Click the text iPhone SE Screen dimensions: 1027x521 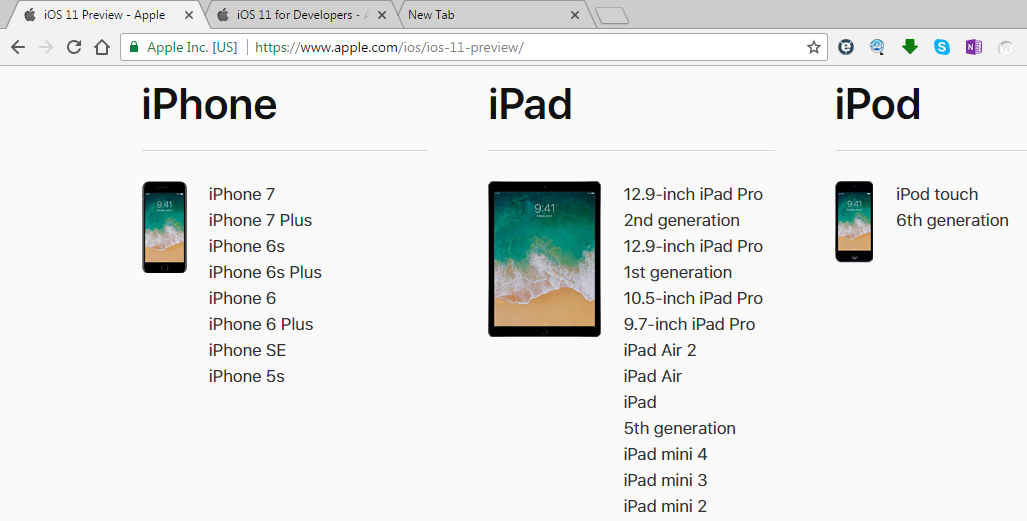pyautogui.click(x=248, y=351)
